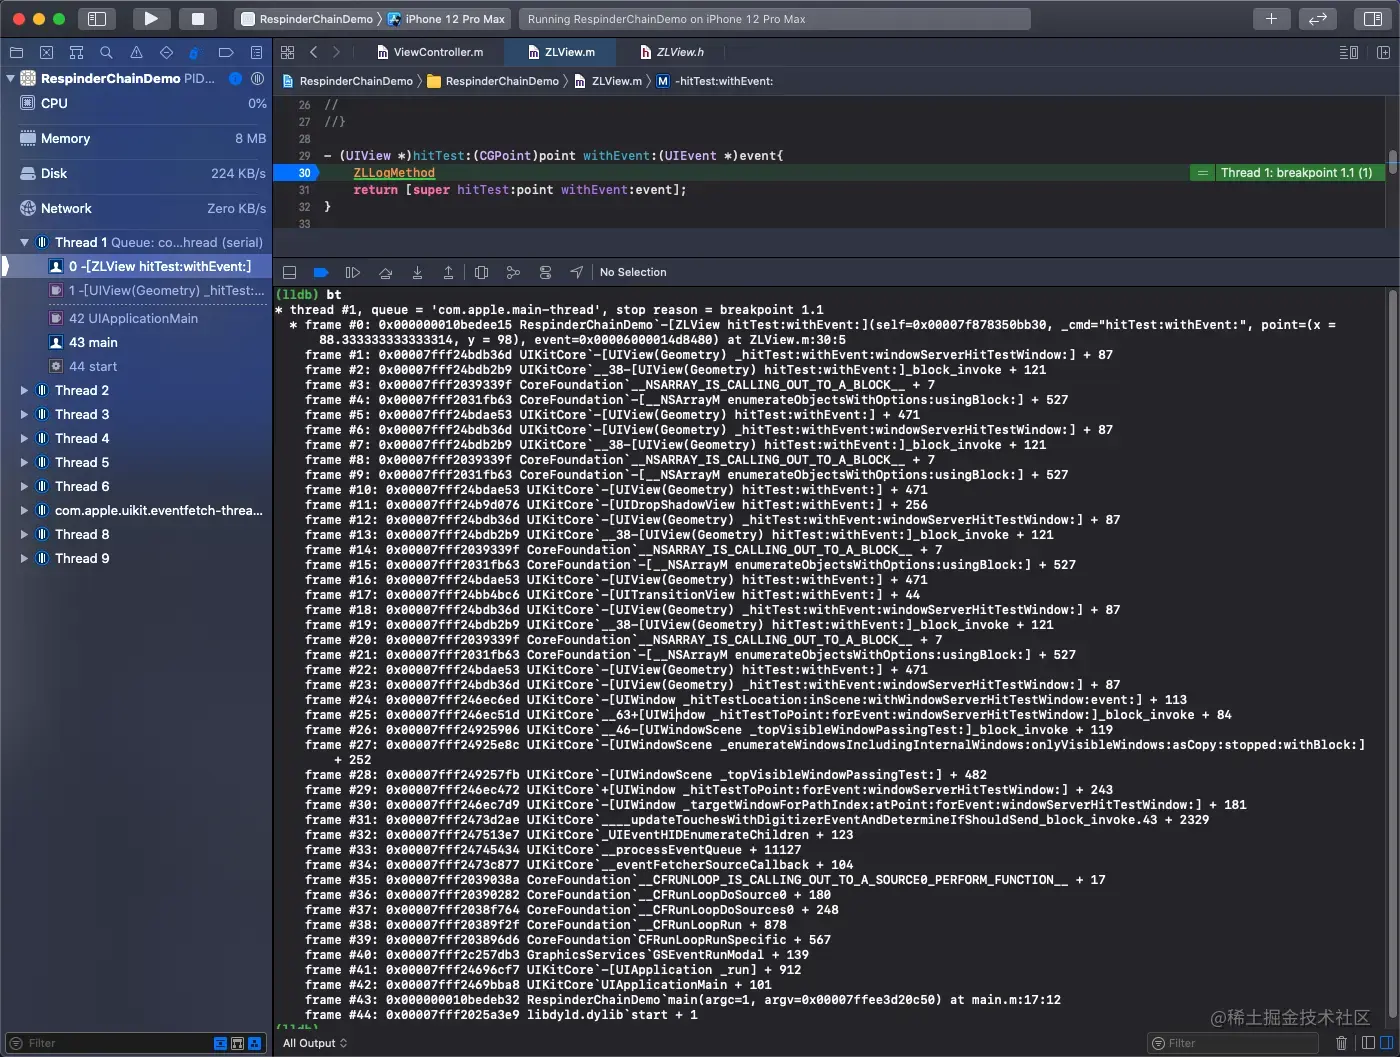This screenshot has height=1057, width=1400.
Task: Go back in editor history
Action: coord(314,52)
